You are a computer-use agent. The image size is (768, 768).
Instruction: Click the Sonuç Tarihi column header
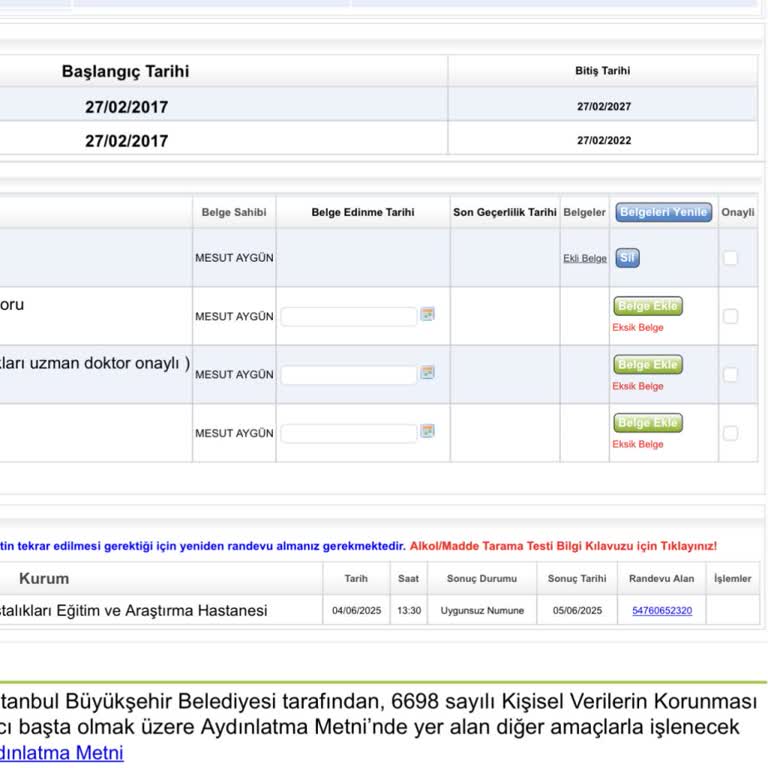[x=577, y=578]
